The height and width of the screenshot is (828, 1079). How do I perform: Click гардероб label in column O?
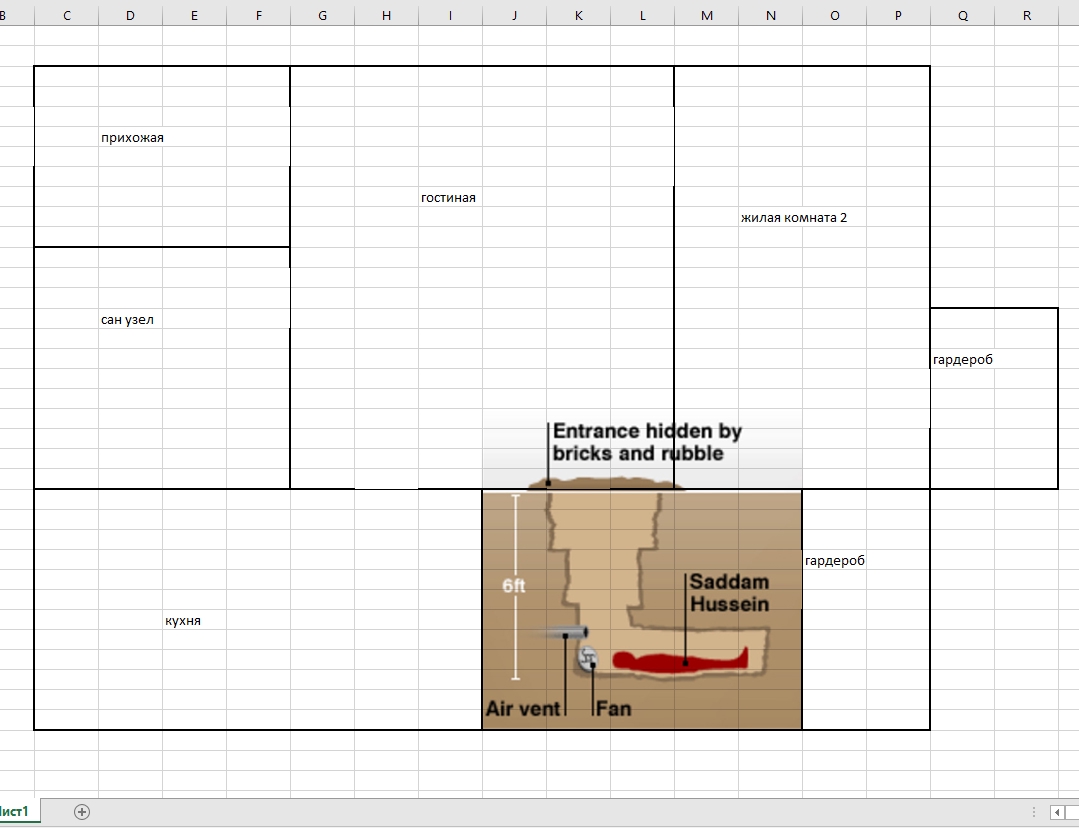835,560
